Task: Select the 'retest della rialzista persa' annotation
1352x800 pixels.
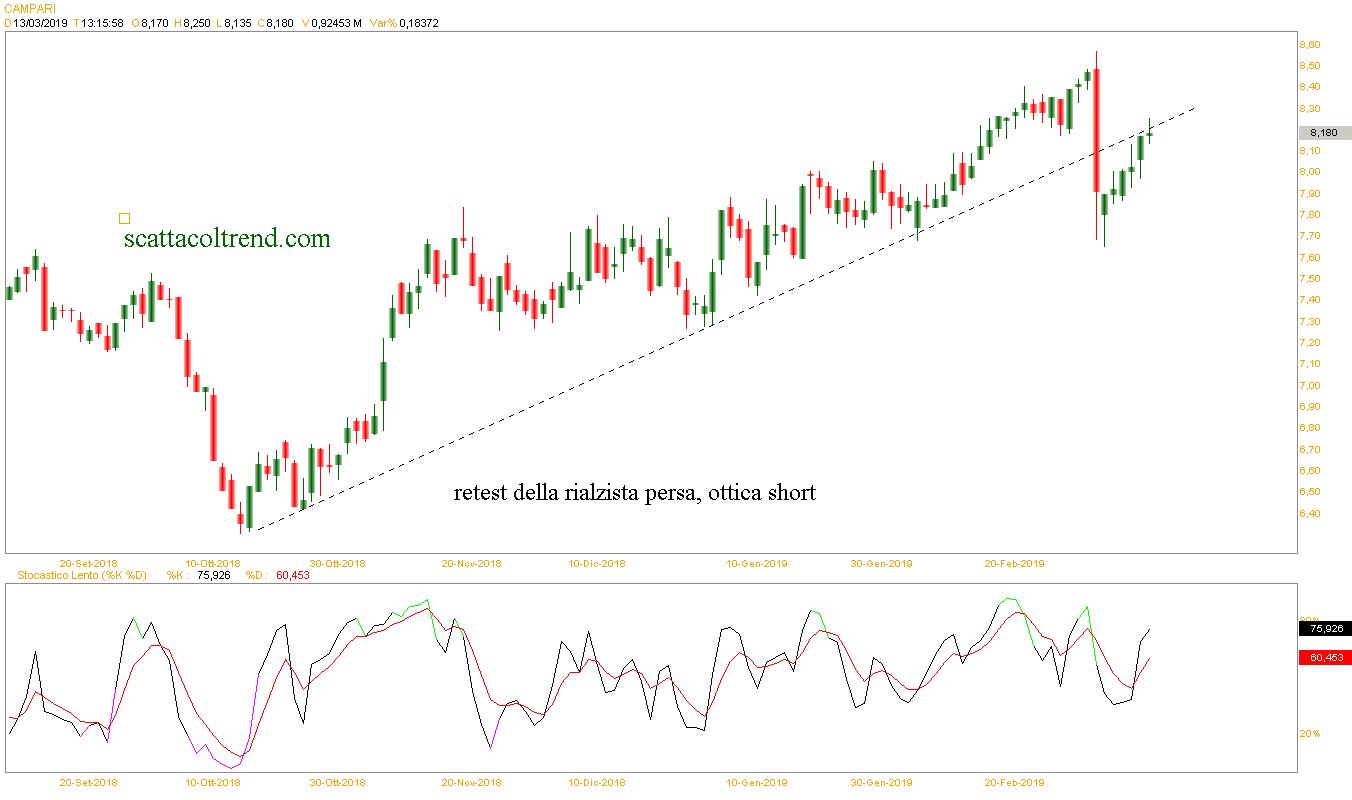Action: click(x=634, y=493)
